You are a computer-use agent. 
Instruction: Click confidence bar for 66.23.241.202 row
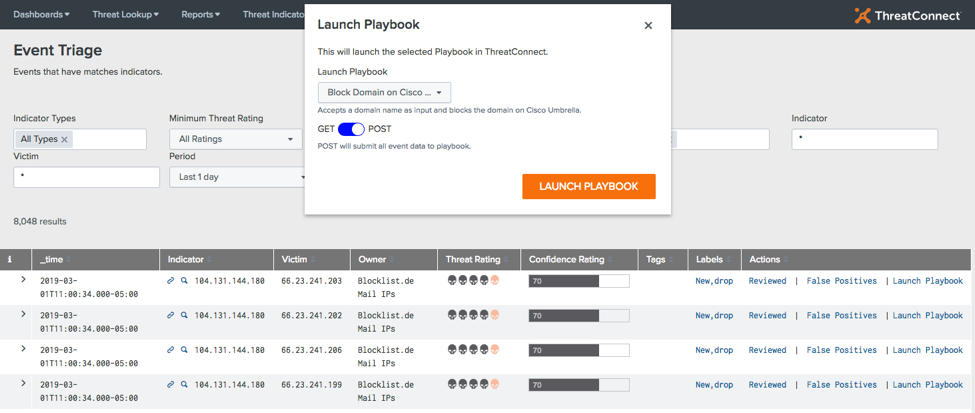tap(579, 316)
